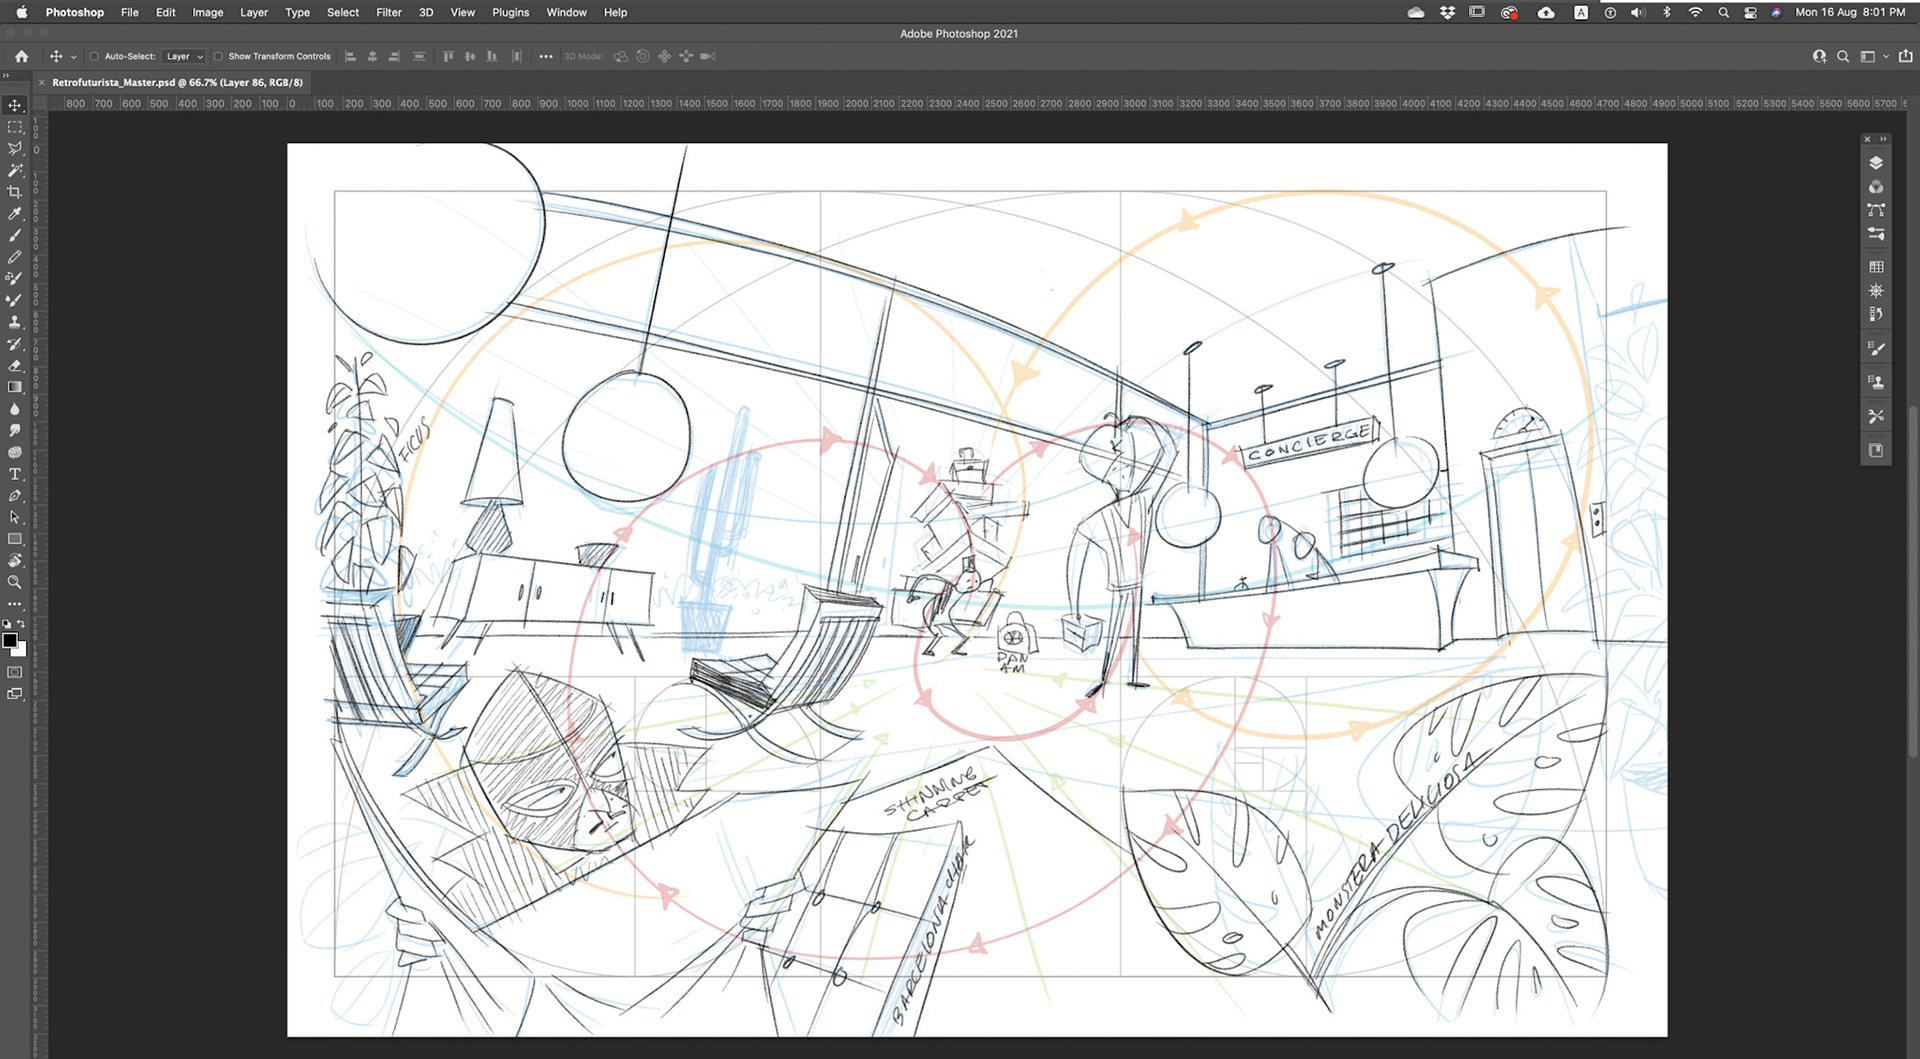Open additional options via ellipsis in options bar
1920x1059 pixels.
pos(545,56)
